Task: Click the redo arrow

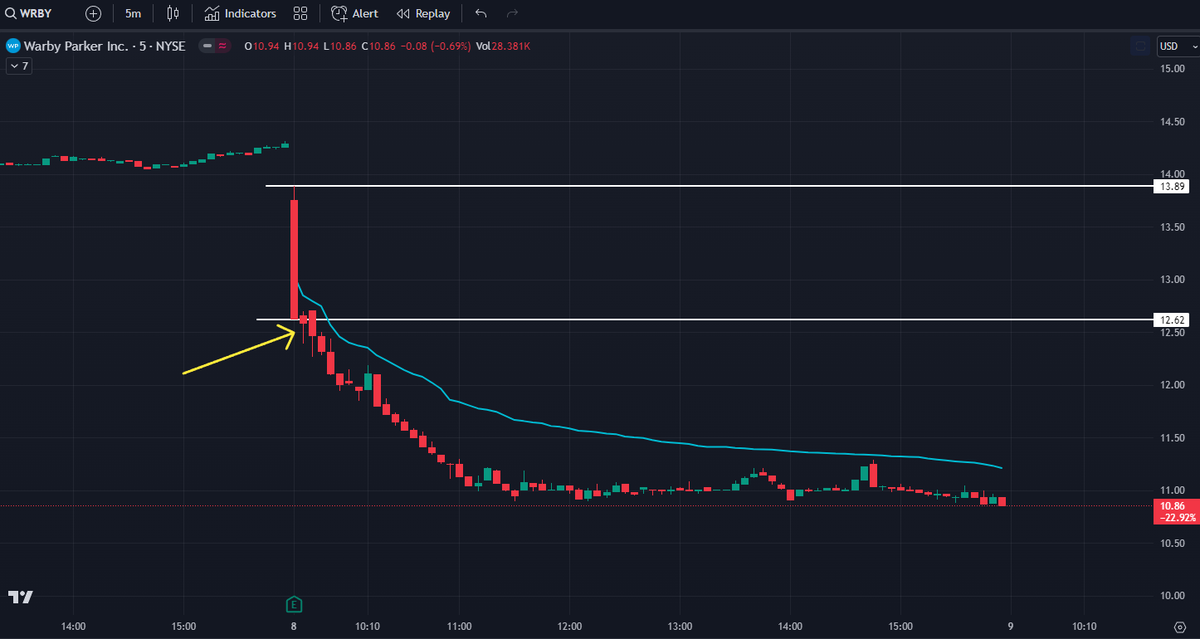Action: point(513,14)
